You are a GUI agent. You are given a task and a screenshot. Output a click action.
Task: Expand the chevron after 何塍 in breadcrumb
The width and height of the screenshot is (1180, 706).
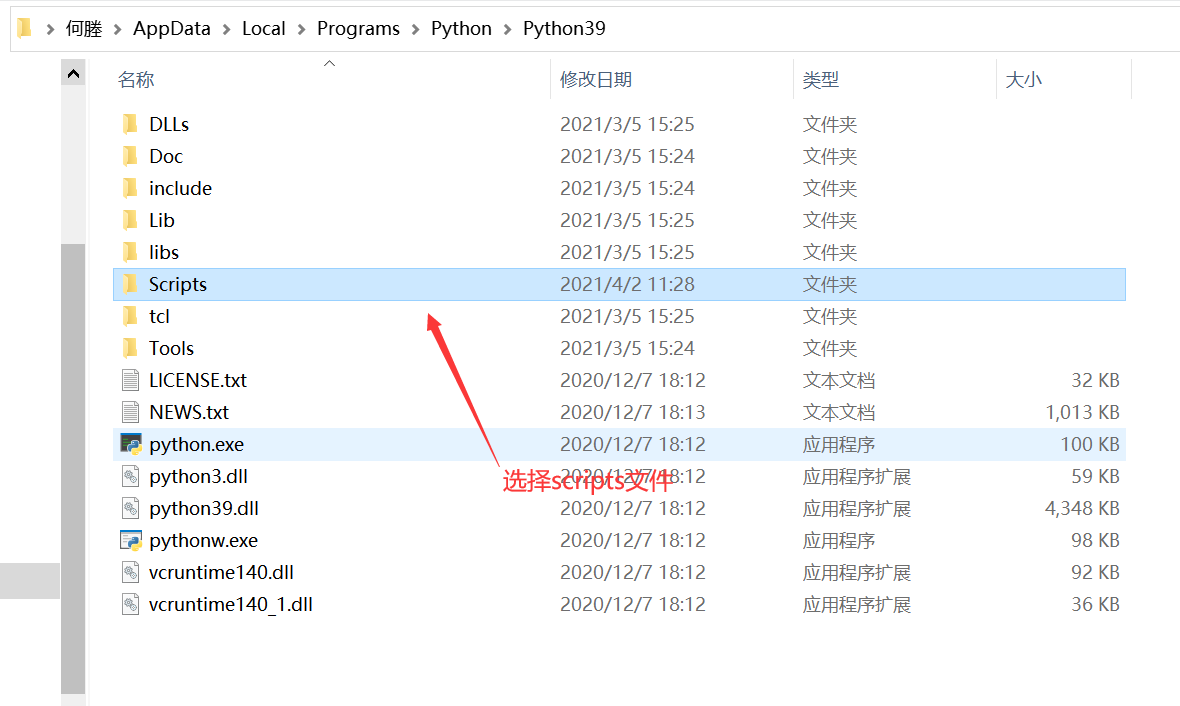(117, 29)
